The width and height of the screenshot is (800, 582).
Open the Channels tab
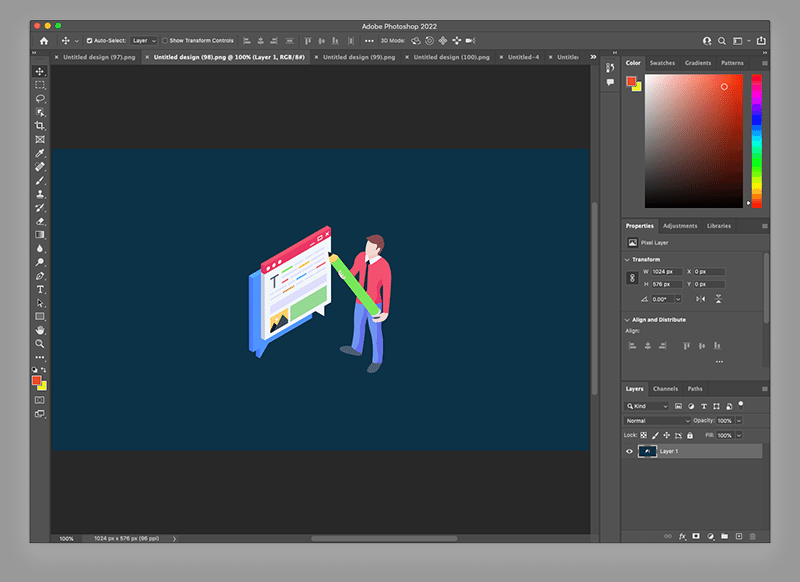pos(665,389)
